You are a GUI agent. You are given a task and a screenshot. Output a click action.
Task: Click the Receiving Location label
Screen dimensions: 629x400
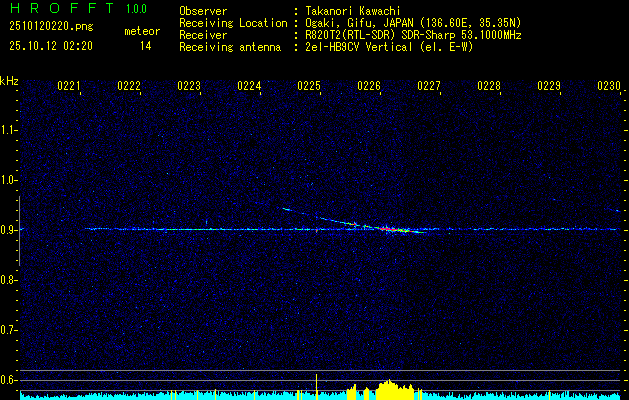click(x=233, y=23)
